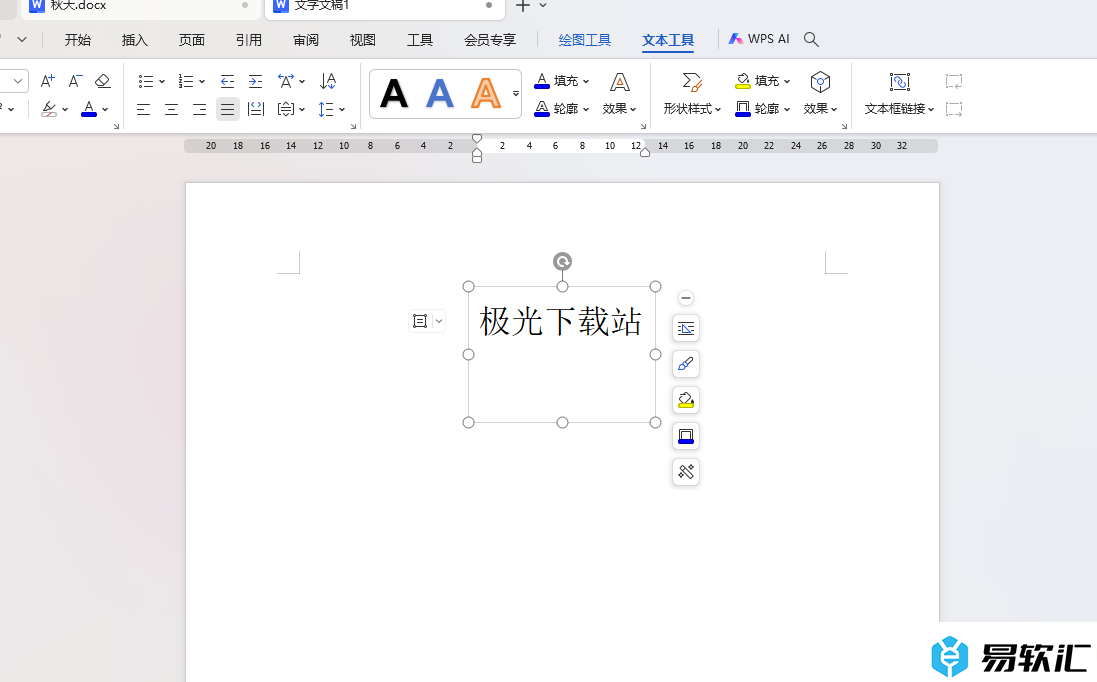Open the text effects 效果 menu
This screenshot has height=682, width=1097.
coord(620,94)
